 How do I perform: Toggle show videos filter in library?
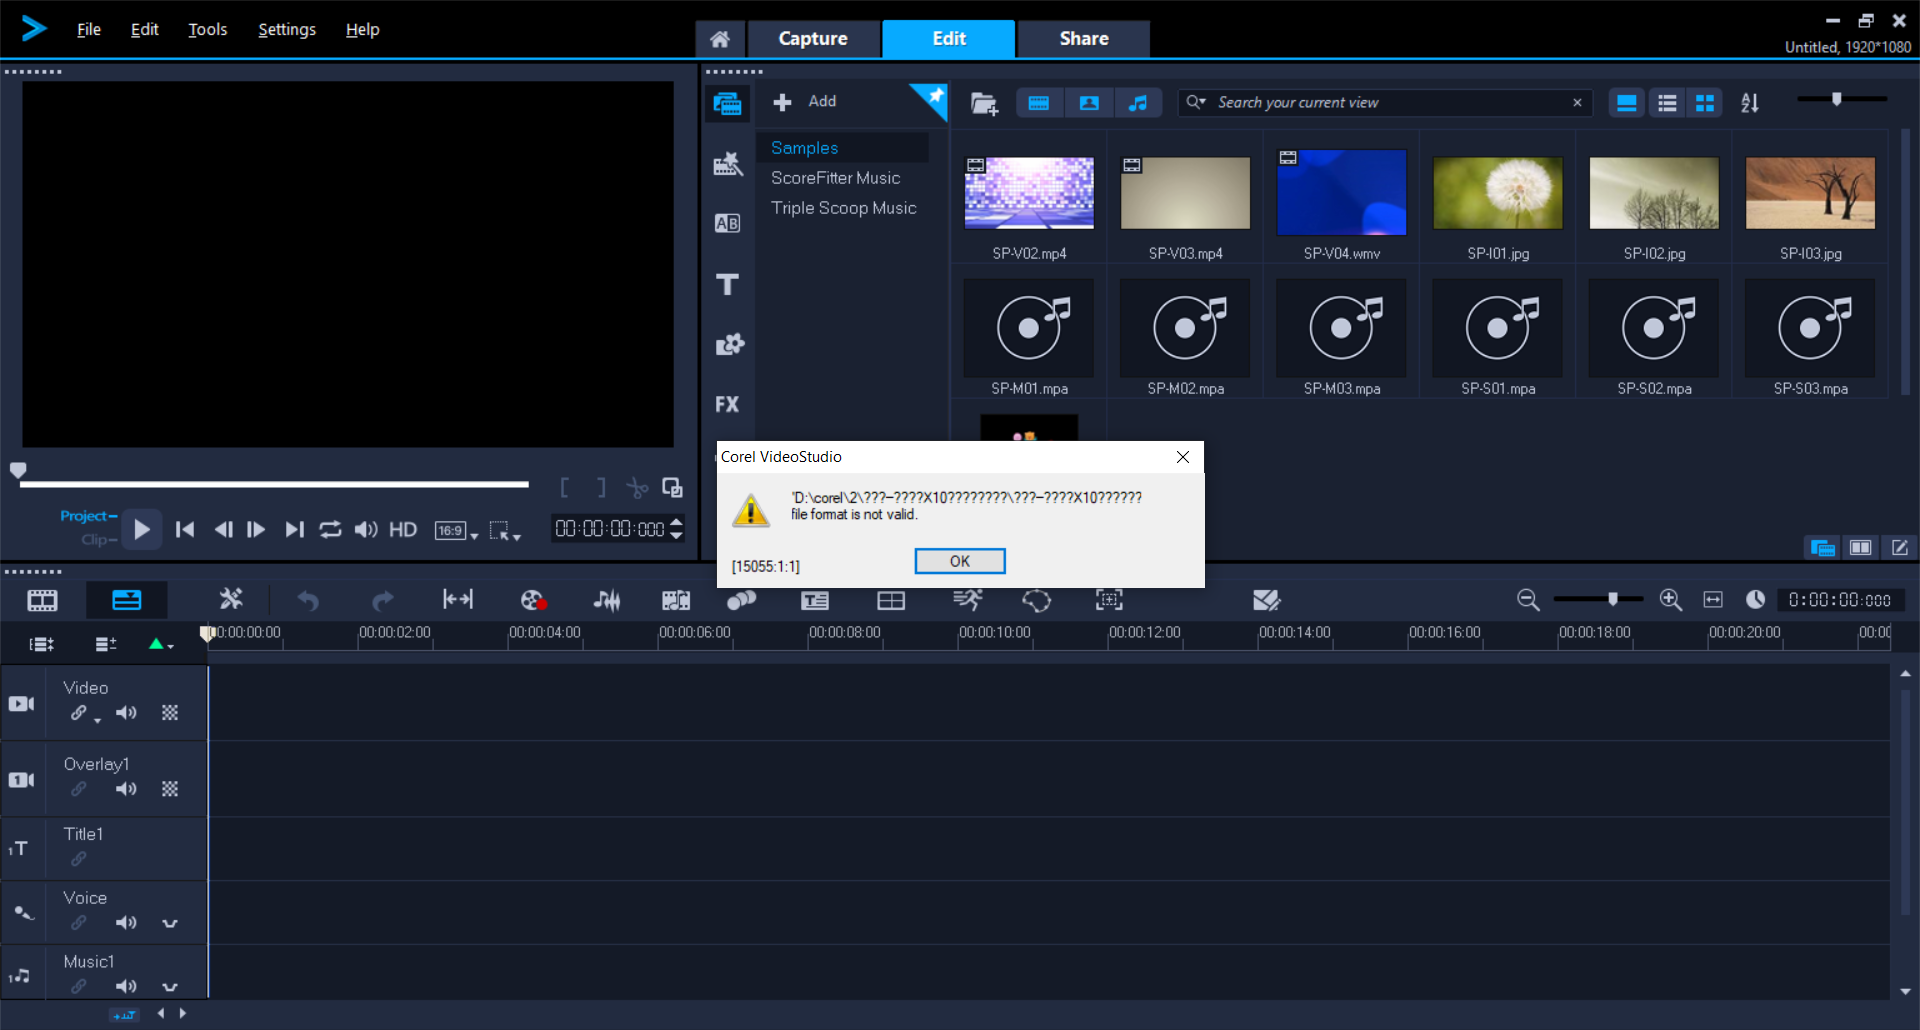point(1039,103)
